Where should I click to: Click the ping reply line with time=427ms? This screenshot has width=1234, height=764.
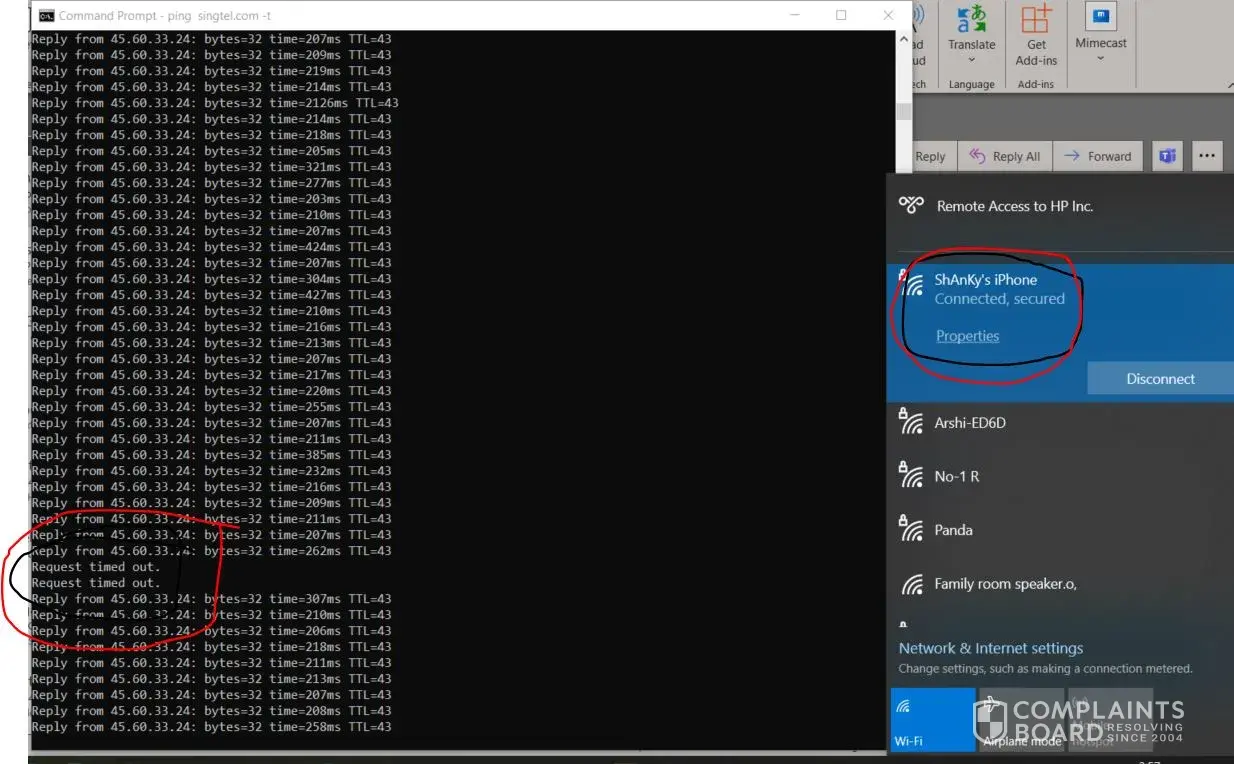(211, 295)
